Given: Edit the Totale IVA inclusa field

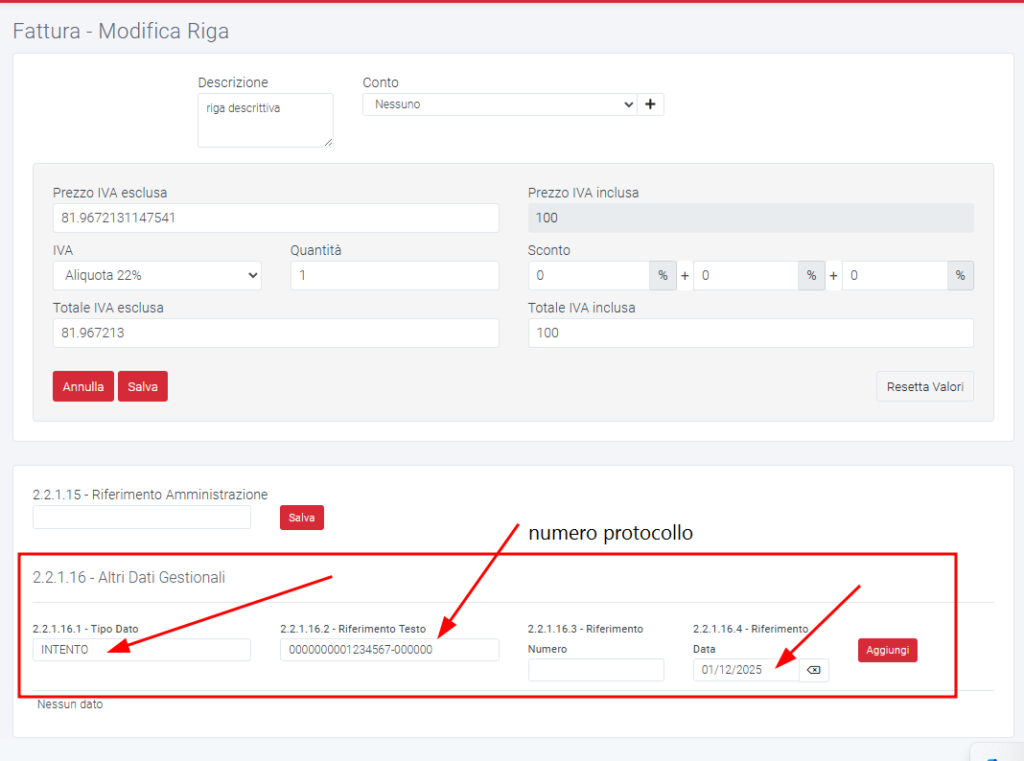Looking at the screenshot, I should (750, 333).
